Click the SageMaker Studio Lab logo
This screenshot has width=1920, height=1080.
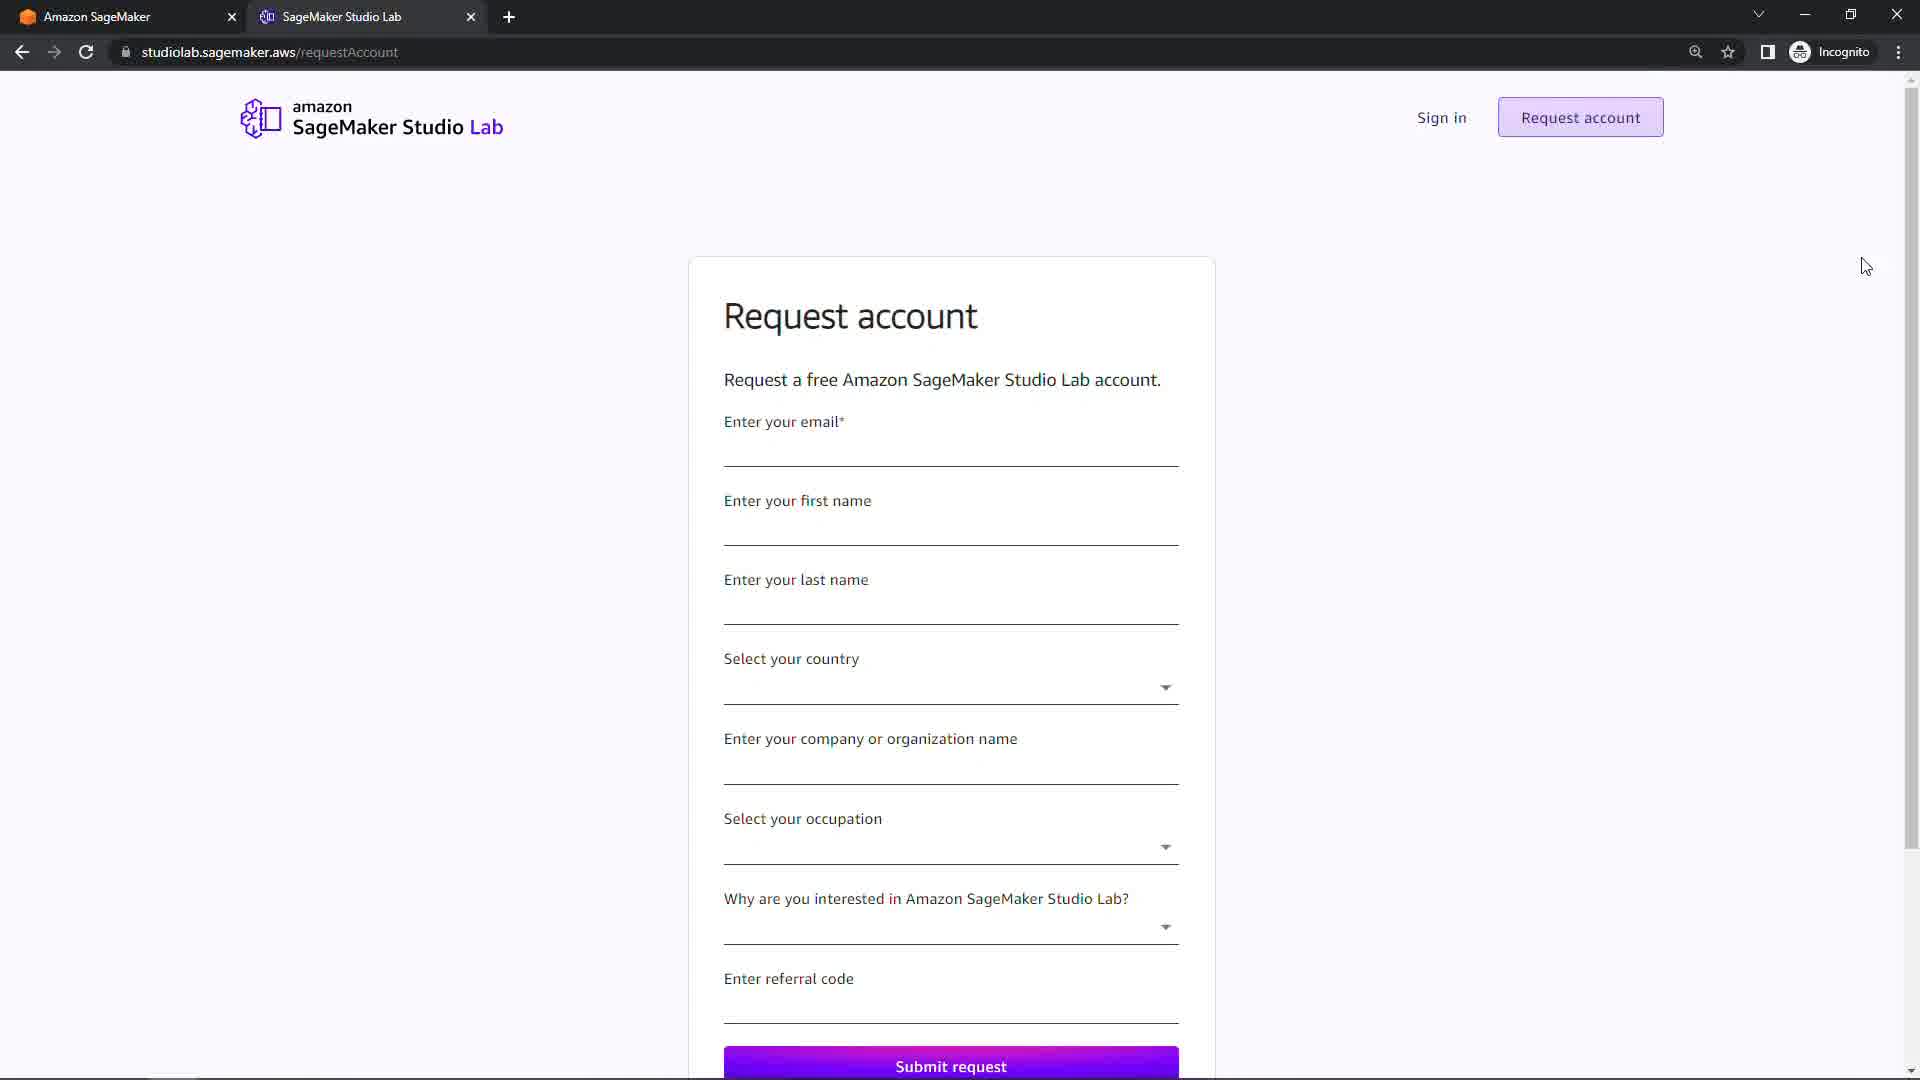[x=371, y=119]
